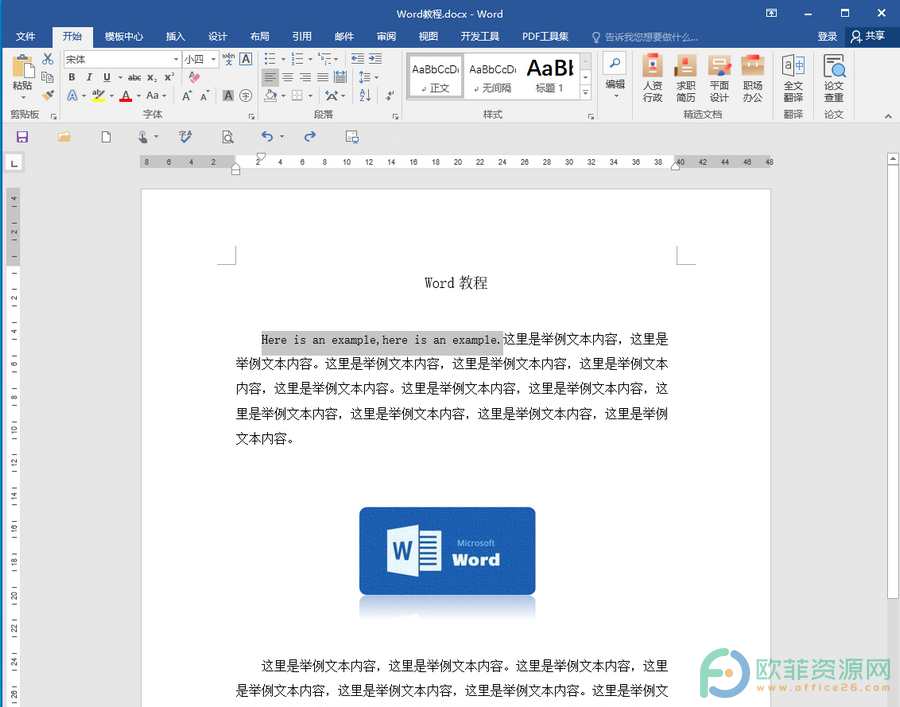The image size is (900, 707).
Task: Expand the font name dropdown 宋体
Action: pos(176,59)
